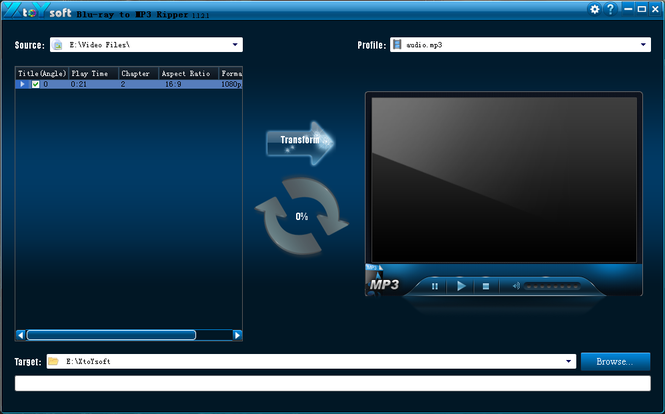Expand the Profile dropdown
The image size is (665, 414).
coord(643,45)
